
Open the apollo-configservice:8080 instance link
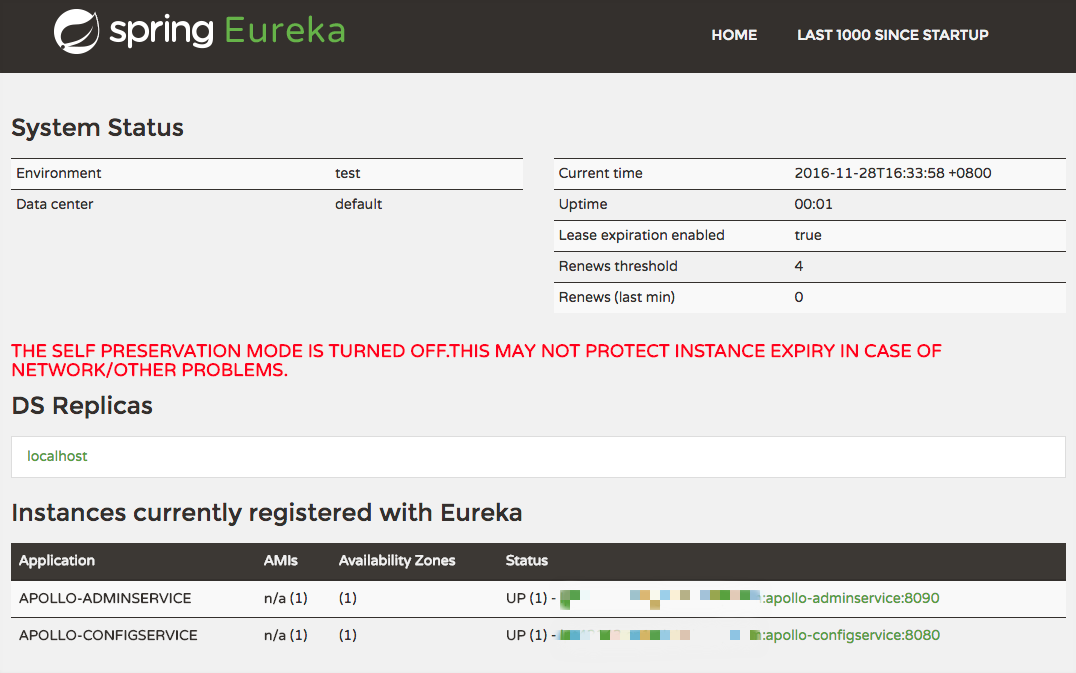pyautogui.click(x=851, y=635)
